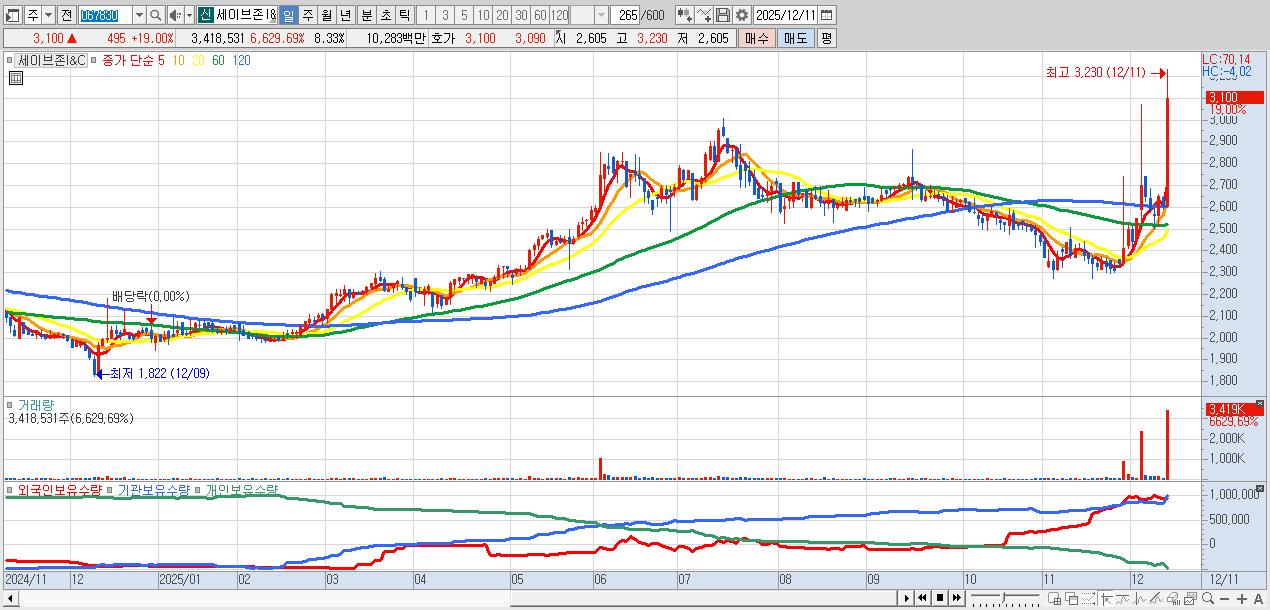The width and height of the screenshot is (1270, 610).
Task: Click the 전 button in toolbar
Action: 65,15
